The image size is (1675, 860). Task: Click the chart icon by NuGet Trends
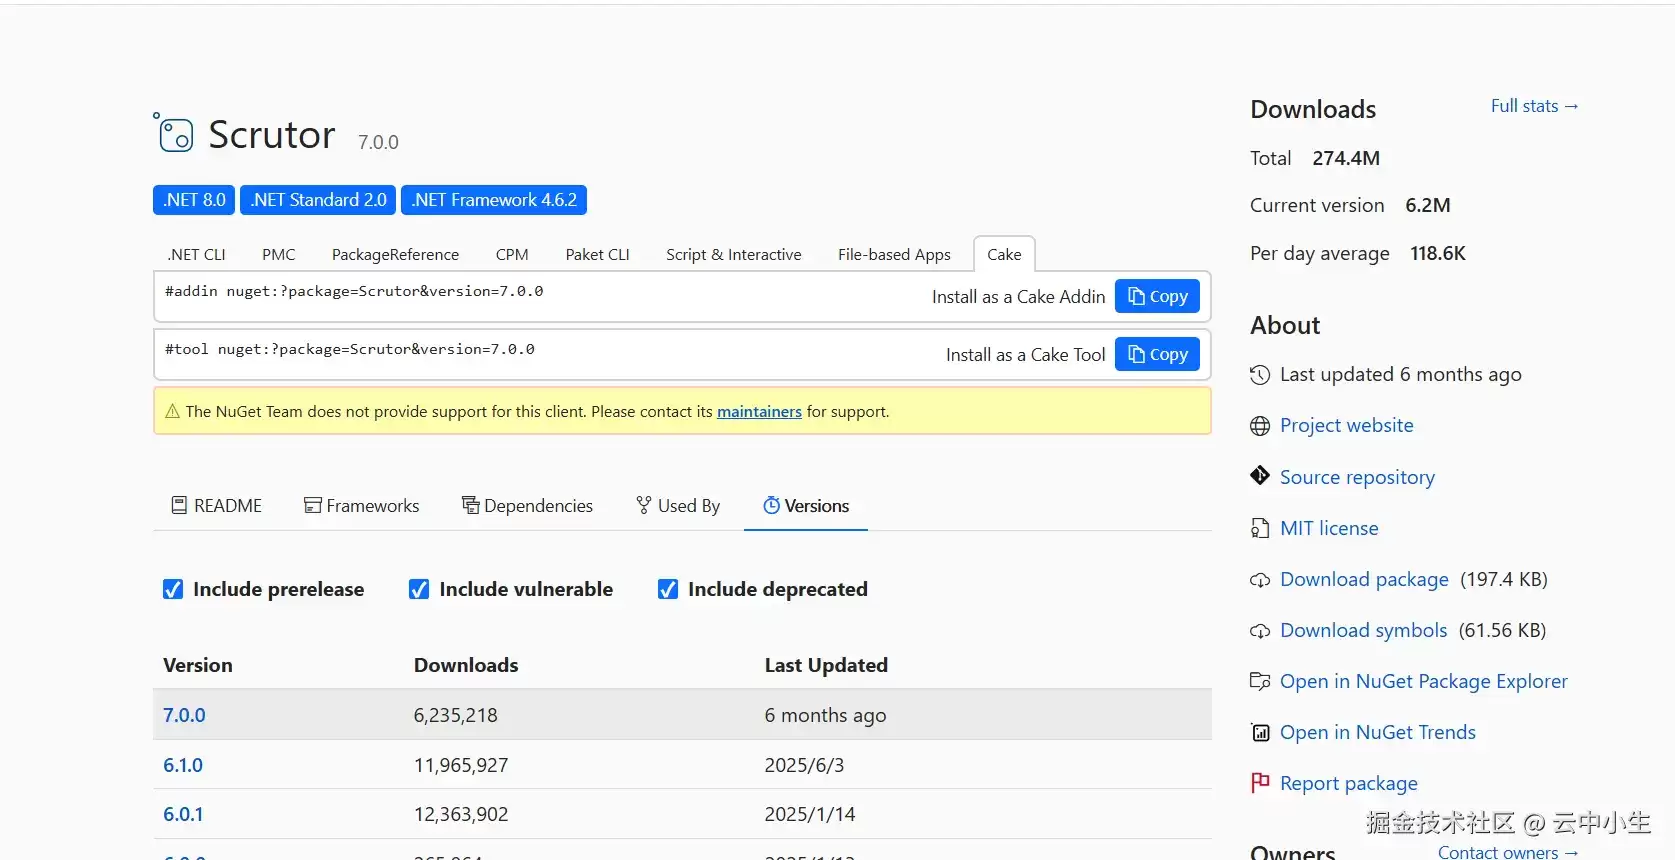point(1260,733)
